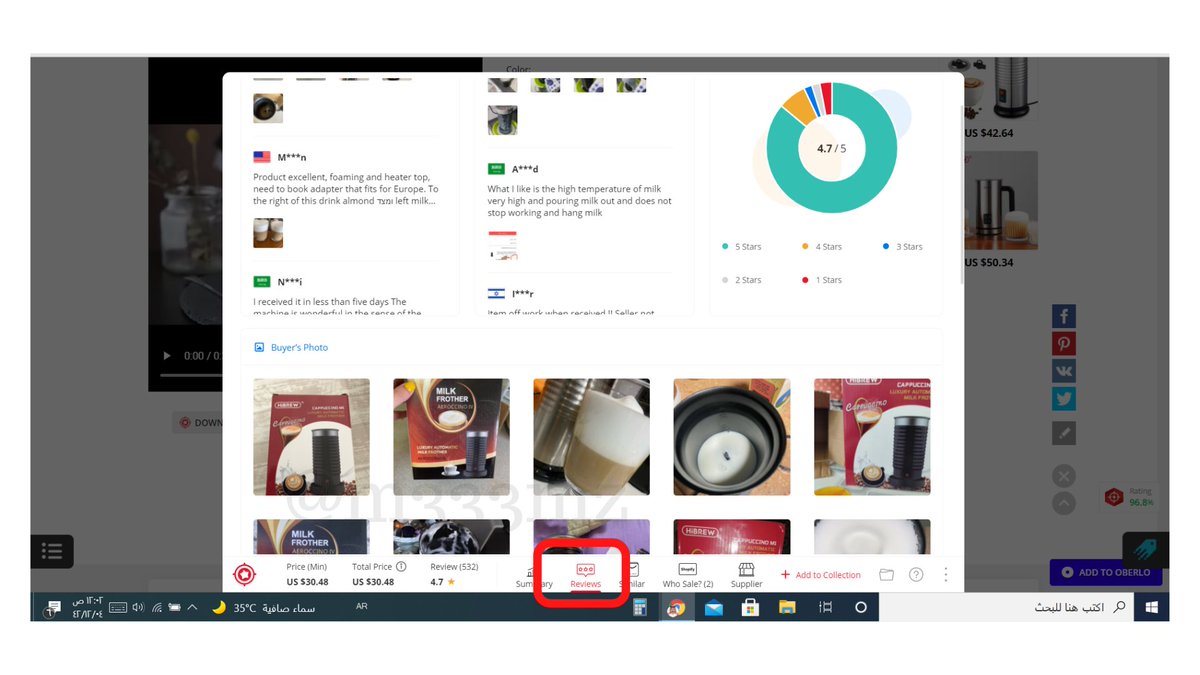Click the Buyer's Photo heading

(x=291, y=347)
